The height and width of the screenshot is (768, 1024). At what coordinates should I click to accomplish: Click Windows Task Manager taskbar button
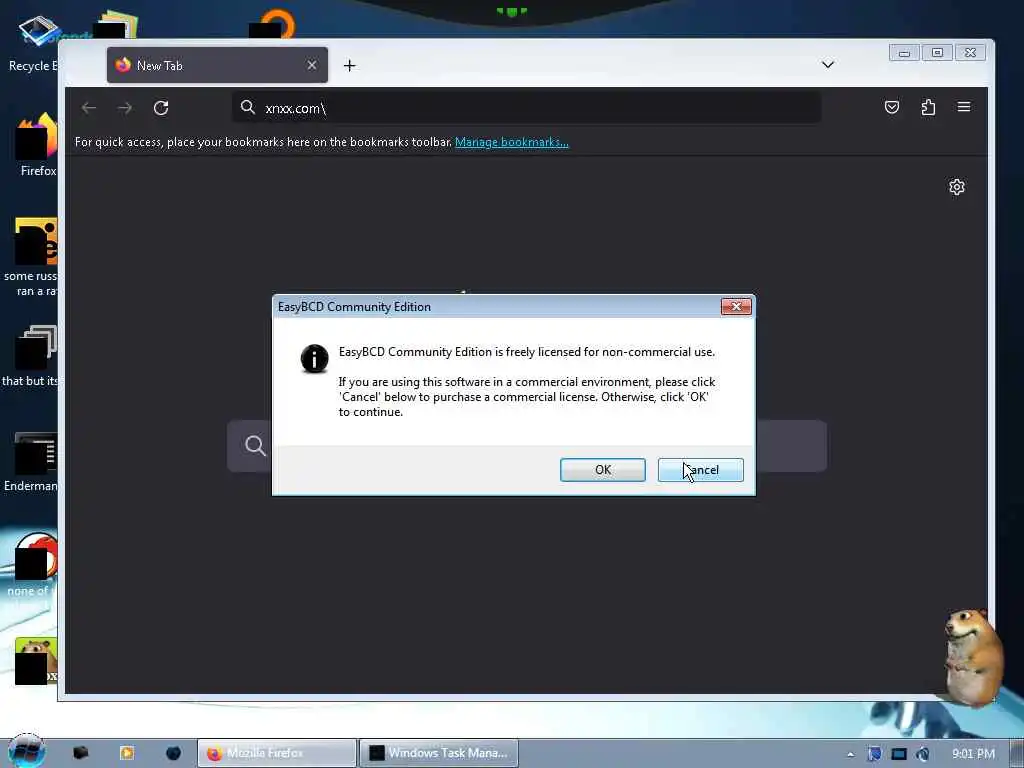coord(439,753)
